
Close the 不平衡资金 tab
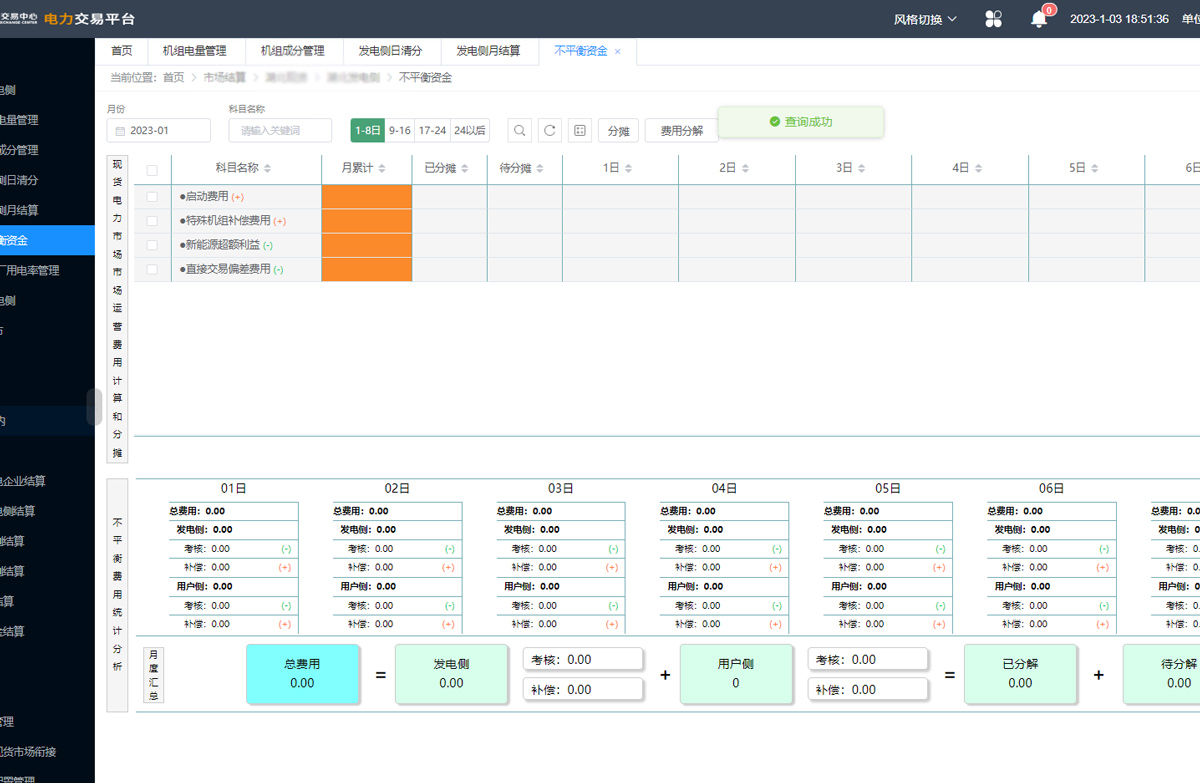point(618,51)
